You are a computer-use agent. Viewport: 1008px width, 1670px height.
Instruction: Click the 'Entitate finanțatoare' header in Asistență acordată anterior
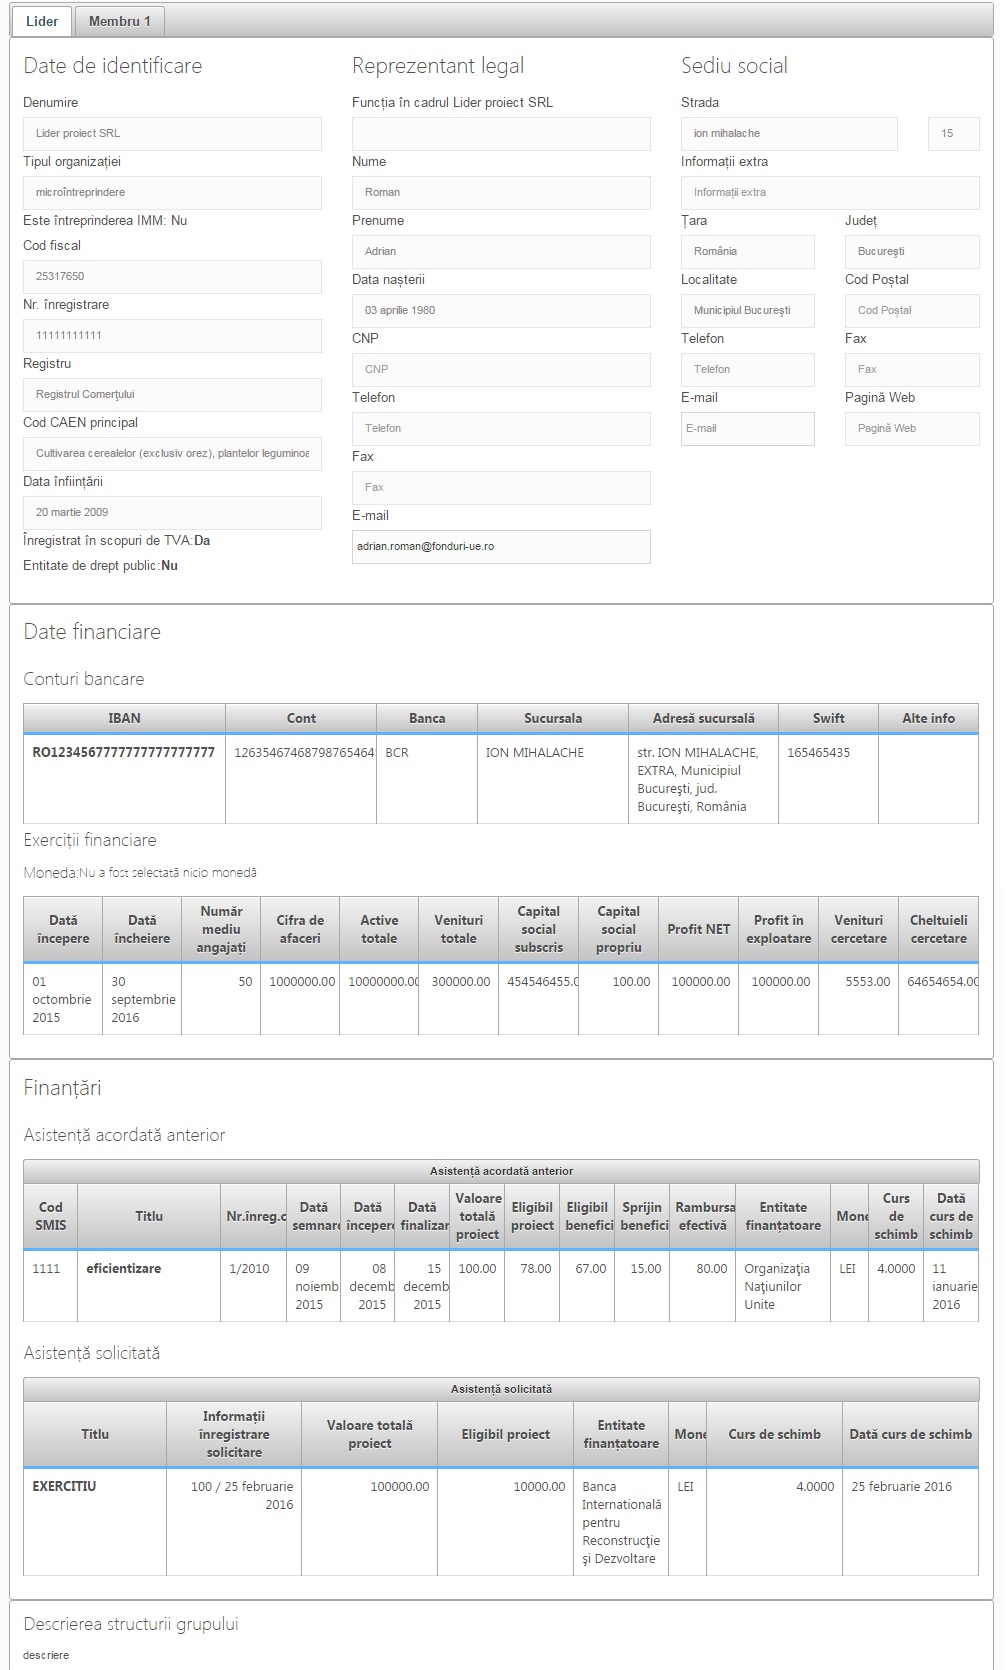click(783, 1216)
